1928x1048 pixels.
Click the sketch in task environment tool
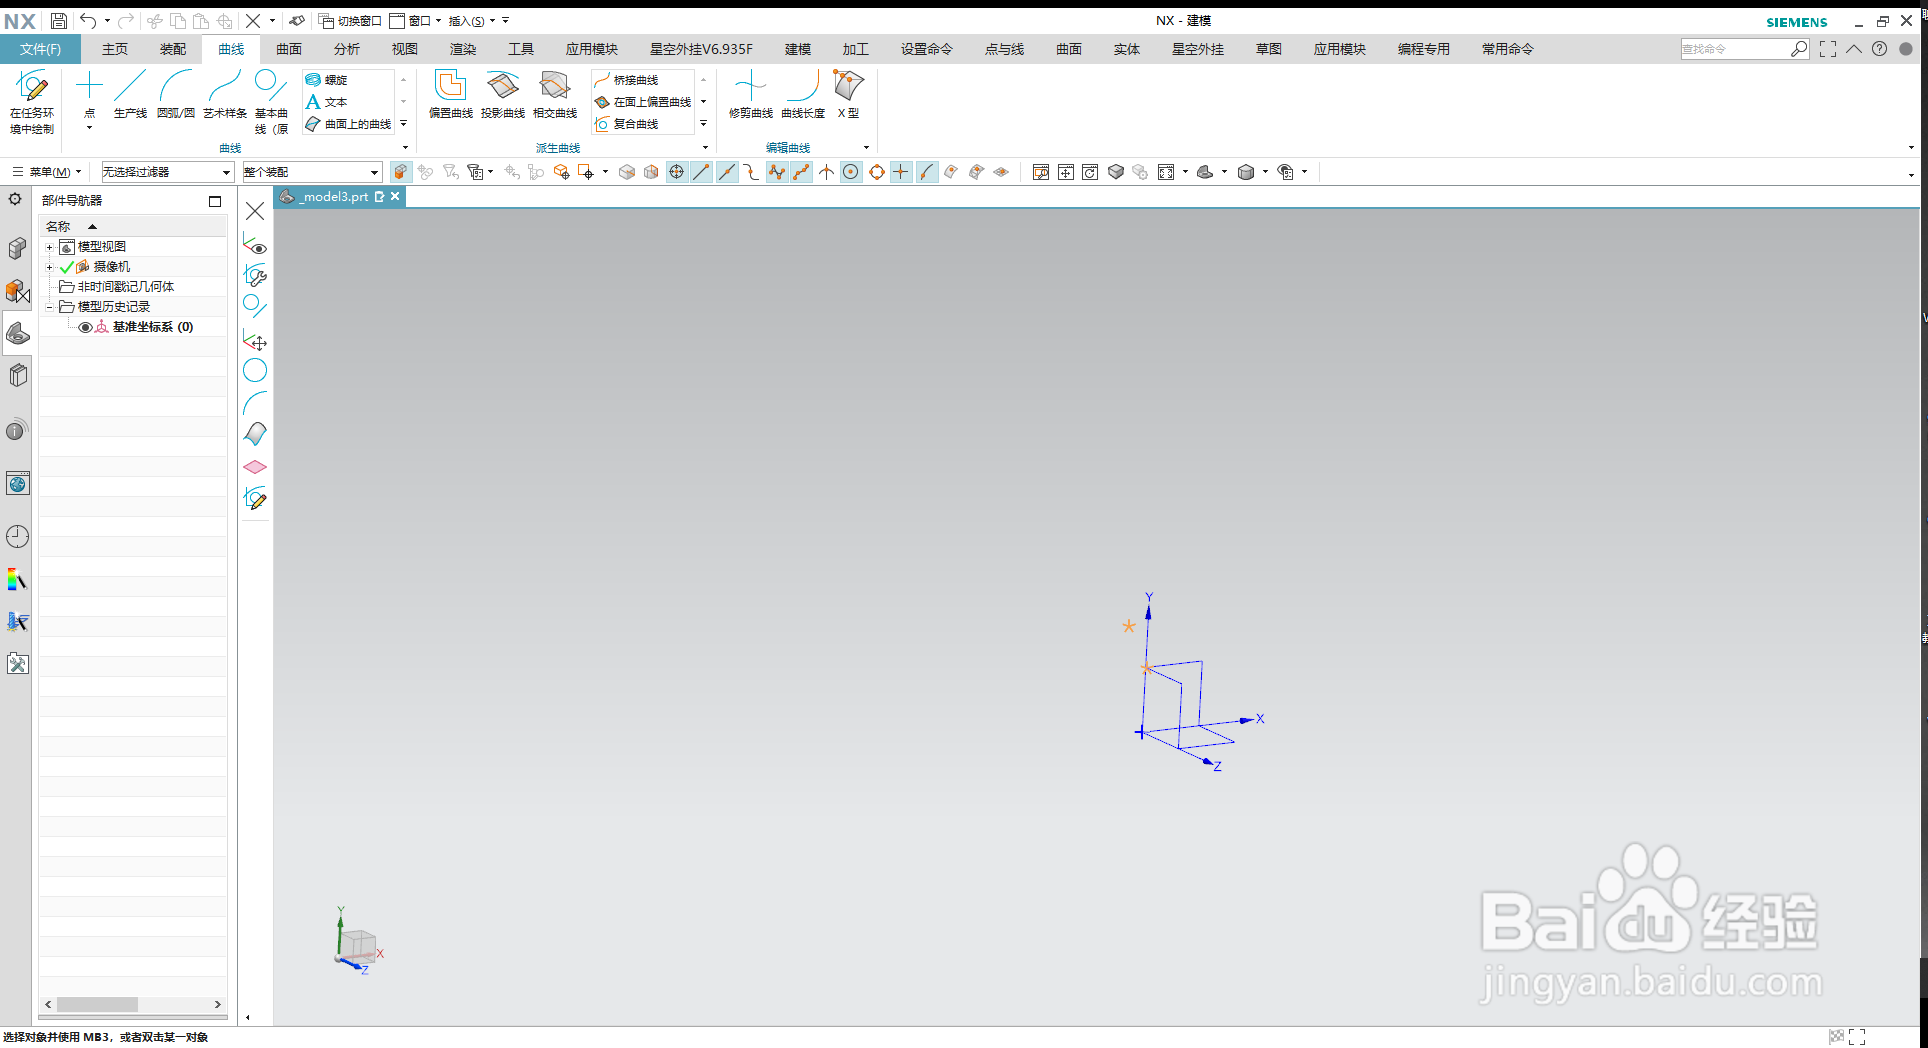coord(32,102)
